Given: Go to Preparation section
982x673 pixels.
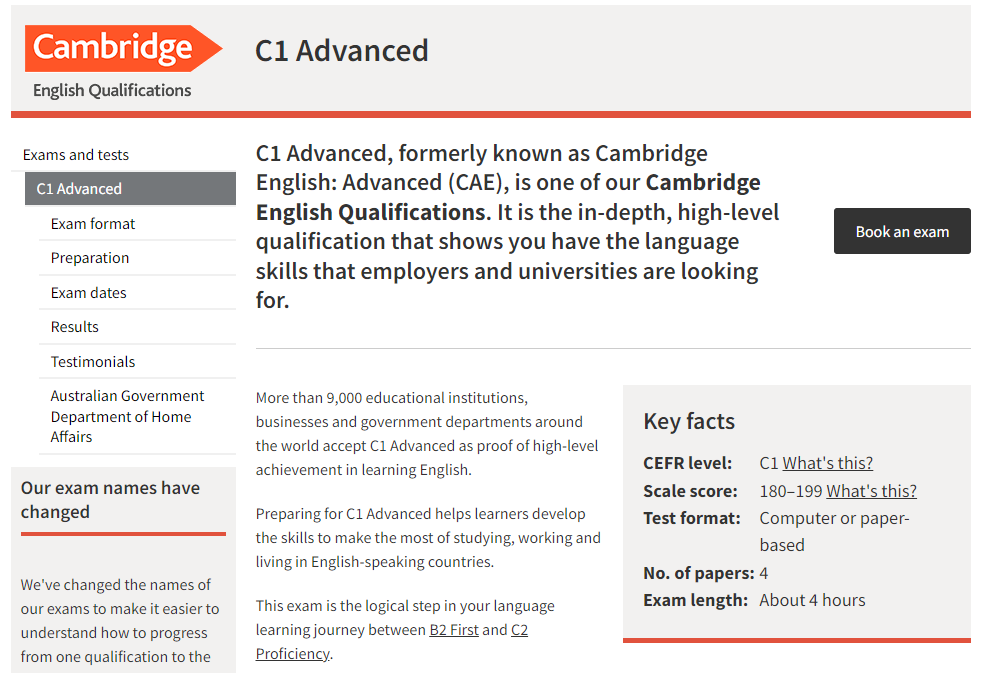Looking at the screenshot, I should (x=90, y=258).
